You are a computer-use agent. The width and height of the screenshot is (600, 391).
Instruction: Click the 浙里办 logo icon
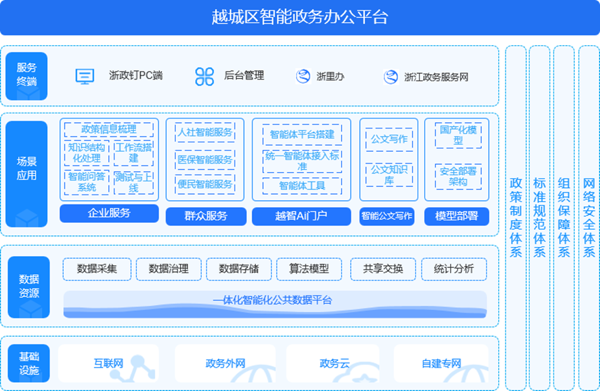pos(303,76)
